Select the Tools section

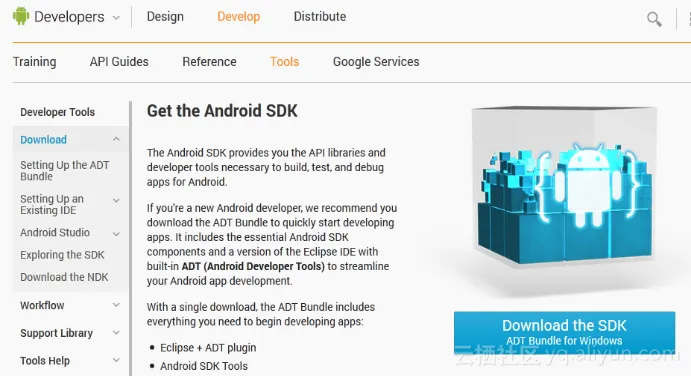point(285,62)
